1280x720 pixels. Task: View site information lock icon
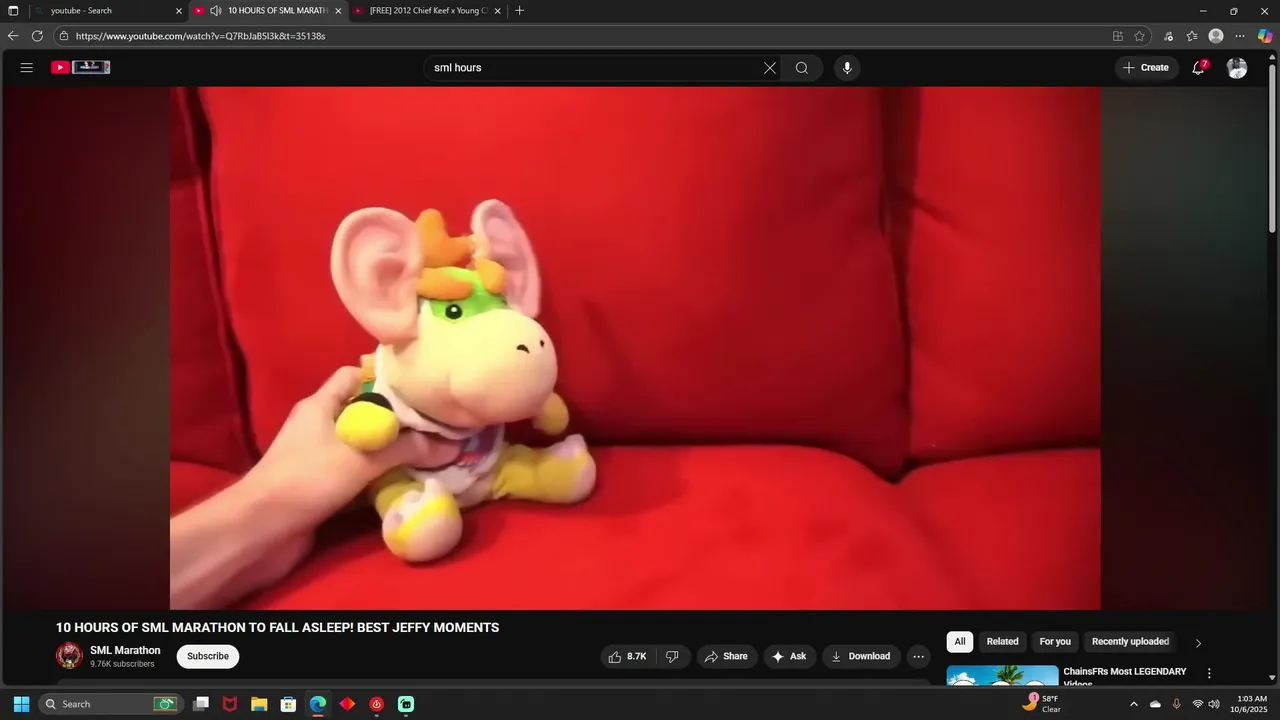(x=63, y=36)
